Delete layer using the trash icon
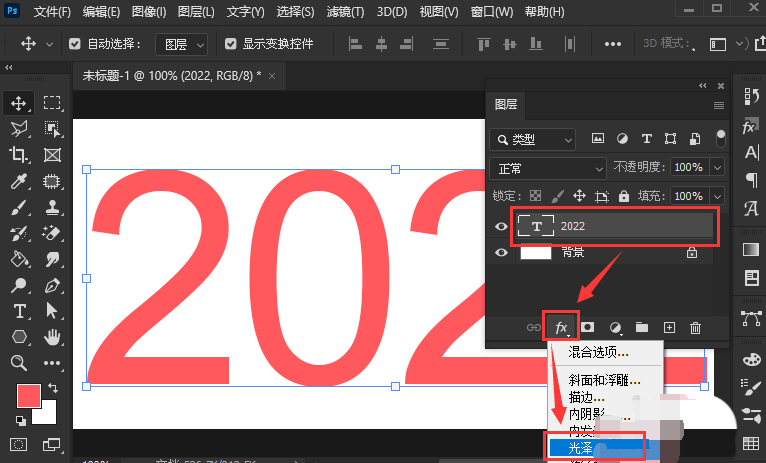Screen dimensions: 766x463 [x=696, y=327]
